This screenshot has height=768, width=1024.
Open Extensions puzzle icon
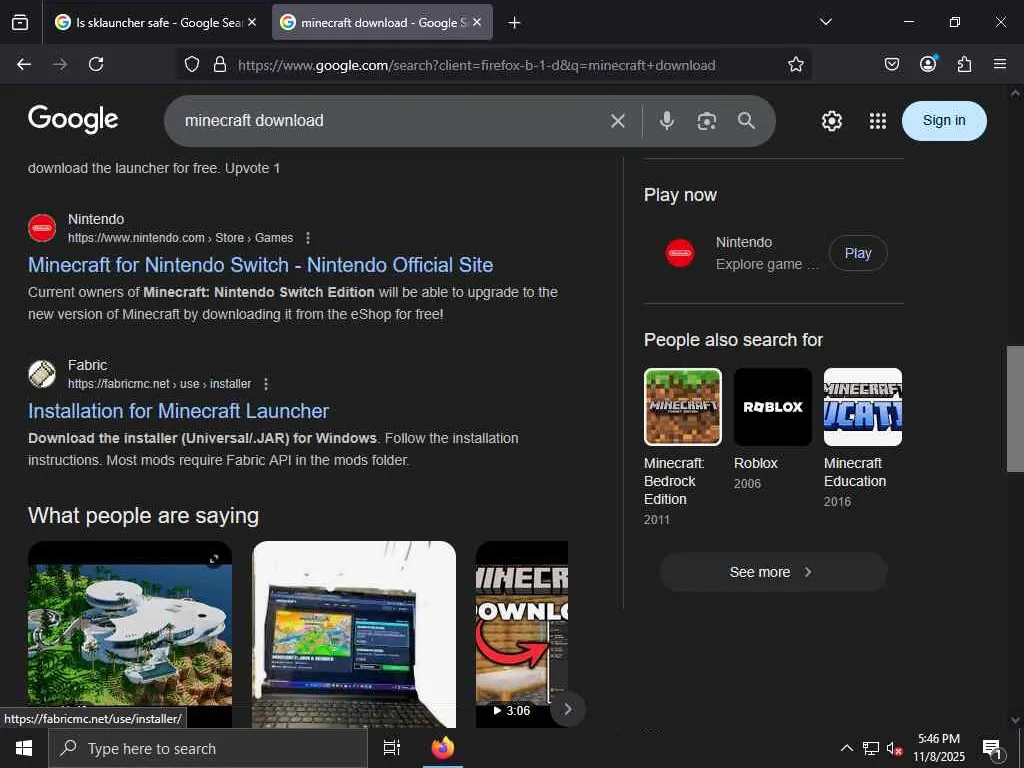coord(964,64)
